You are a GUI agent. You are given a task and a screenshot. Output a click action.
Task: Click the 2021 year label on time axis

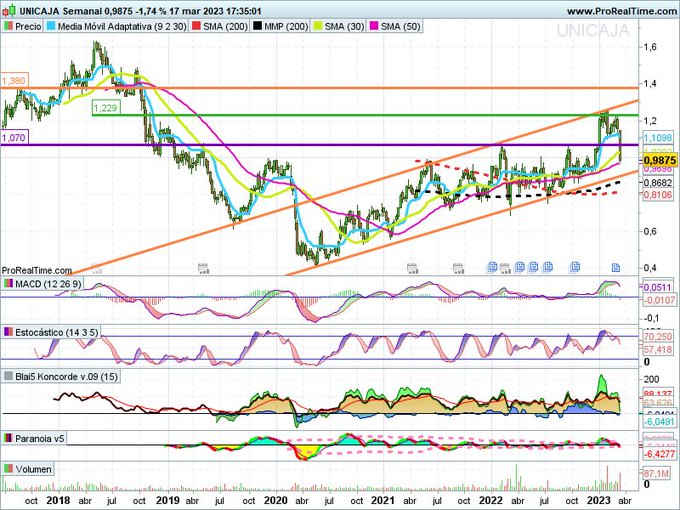(383, 500)
